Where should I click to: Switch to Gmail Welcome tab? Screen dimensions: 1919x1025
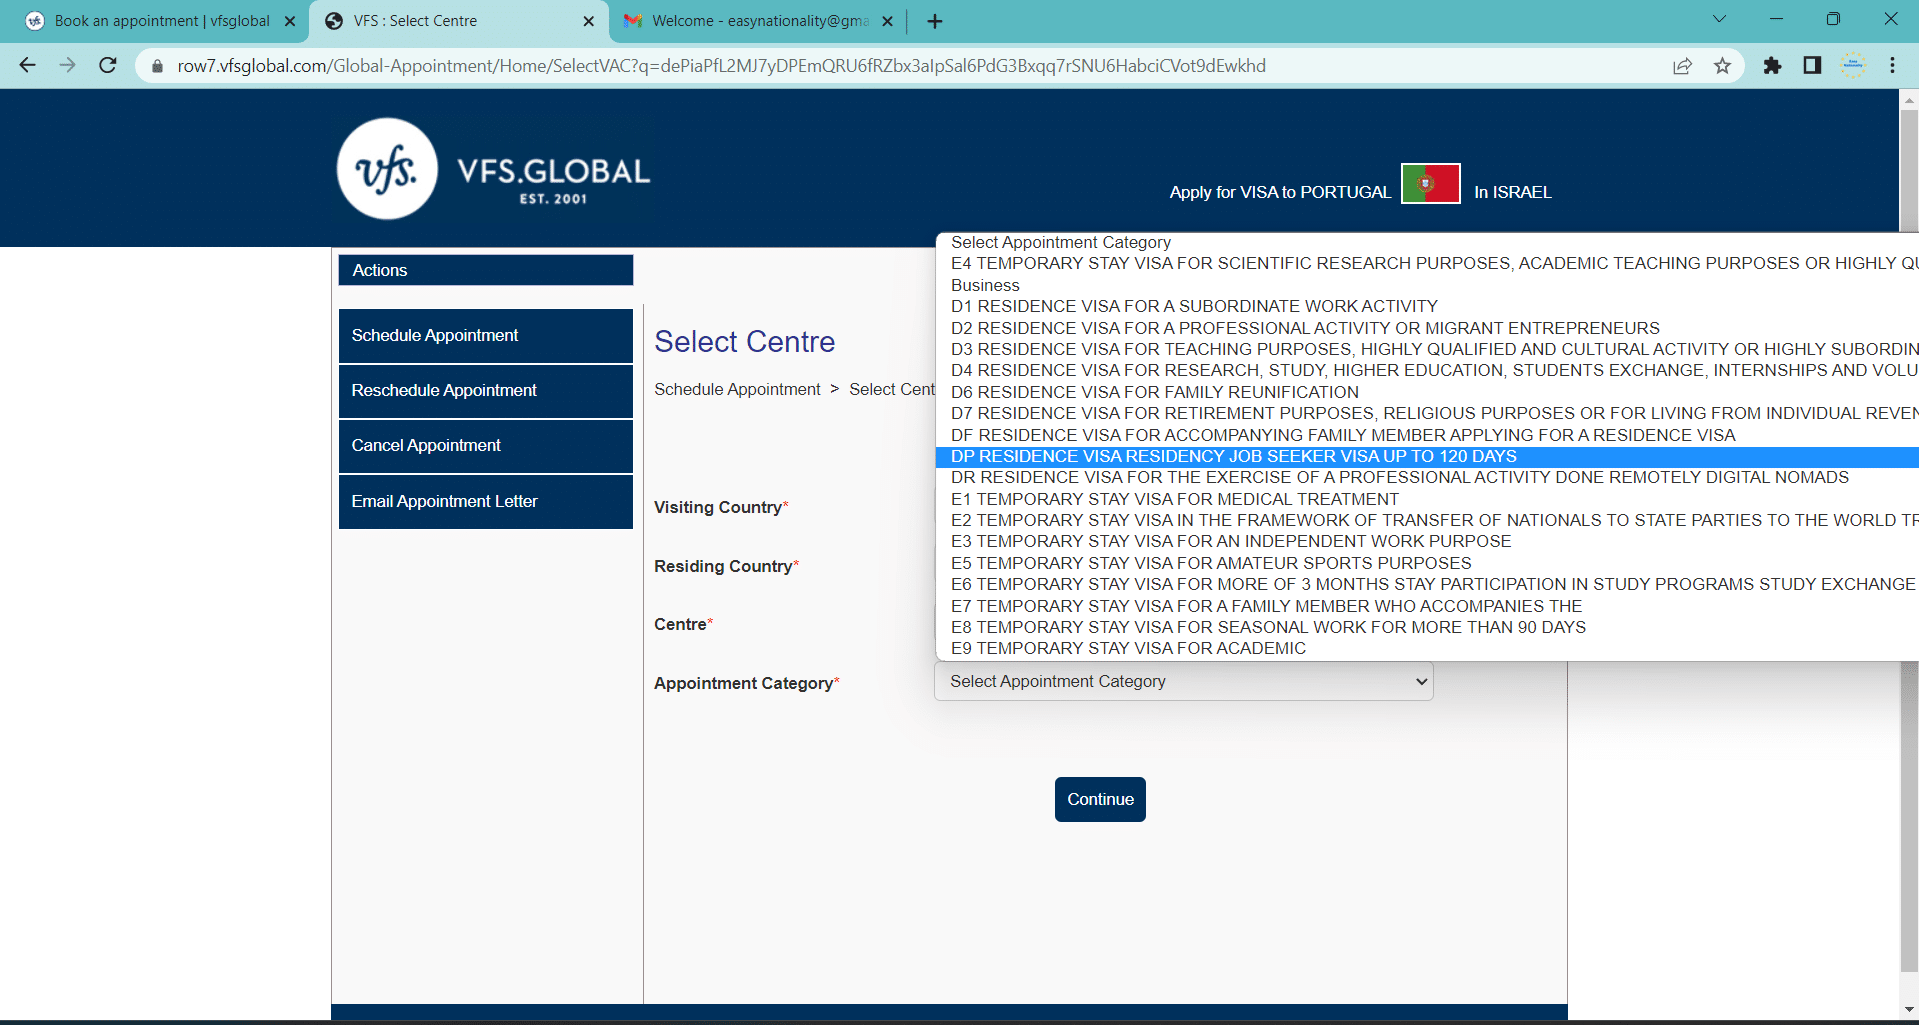[x=758, y=21]
